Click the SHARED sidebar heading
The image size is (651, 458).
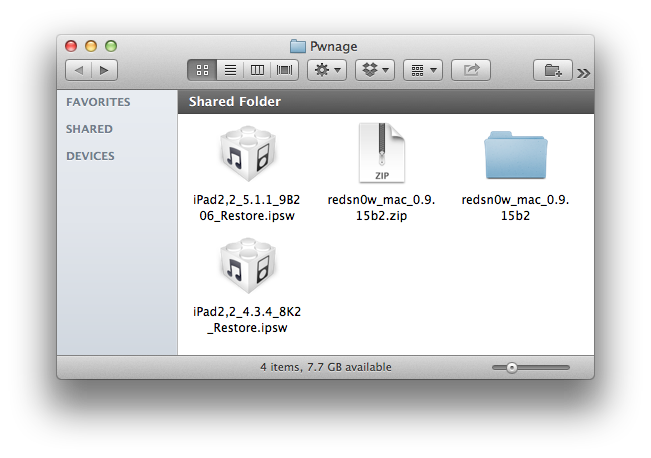click(89, 129)
